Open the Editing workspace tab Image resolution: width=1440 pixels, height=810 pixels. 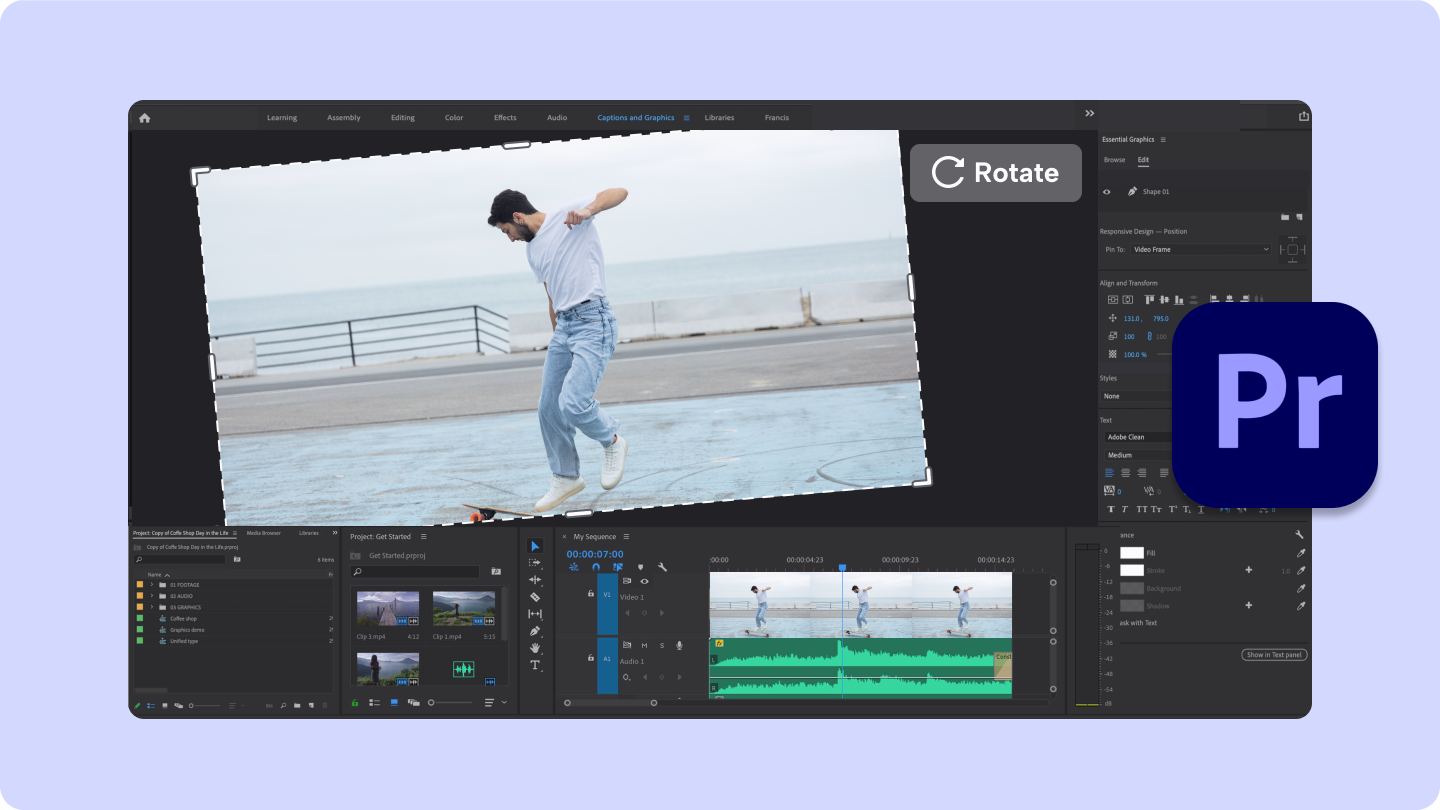coord(402,117)
